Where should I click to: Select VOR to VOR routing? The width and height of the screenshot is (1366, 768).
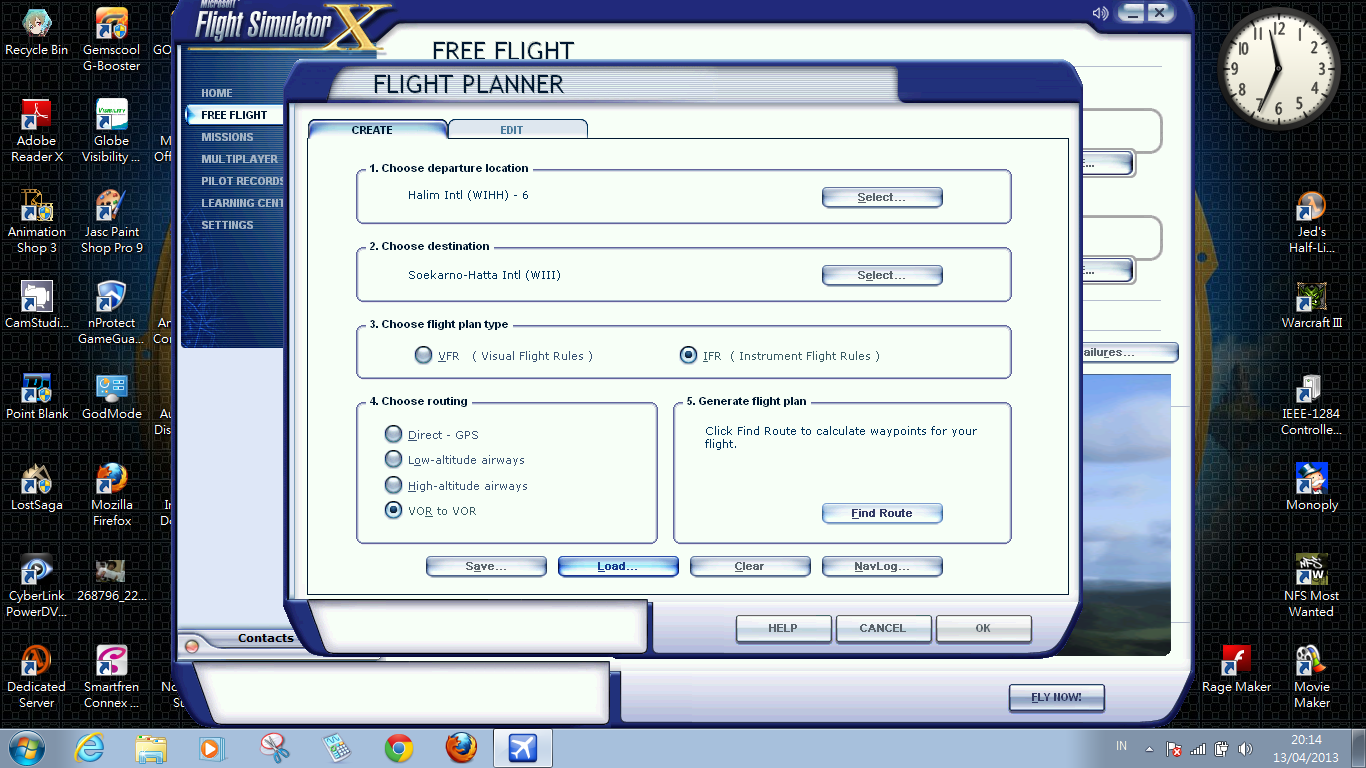click(394, 511)
